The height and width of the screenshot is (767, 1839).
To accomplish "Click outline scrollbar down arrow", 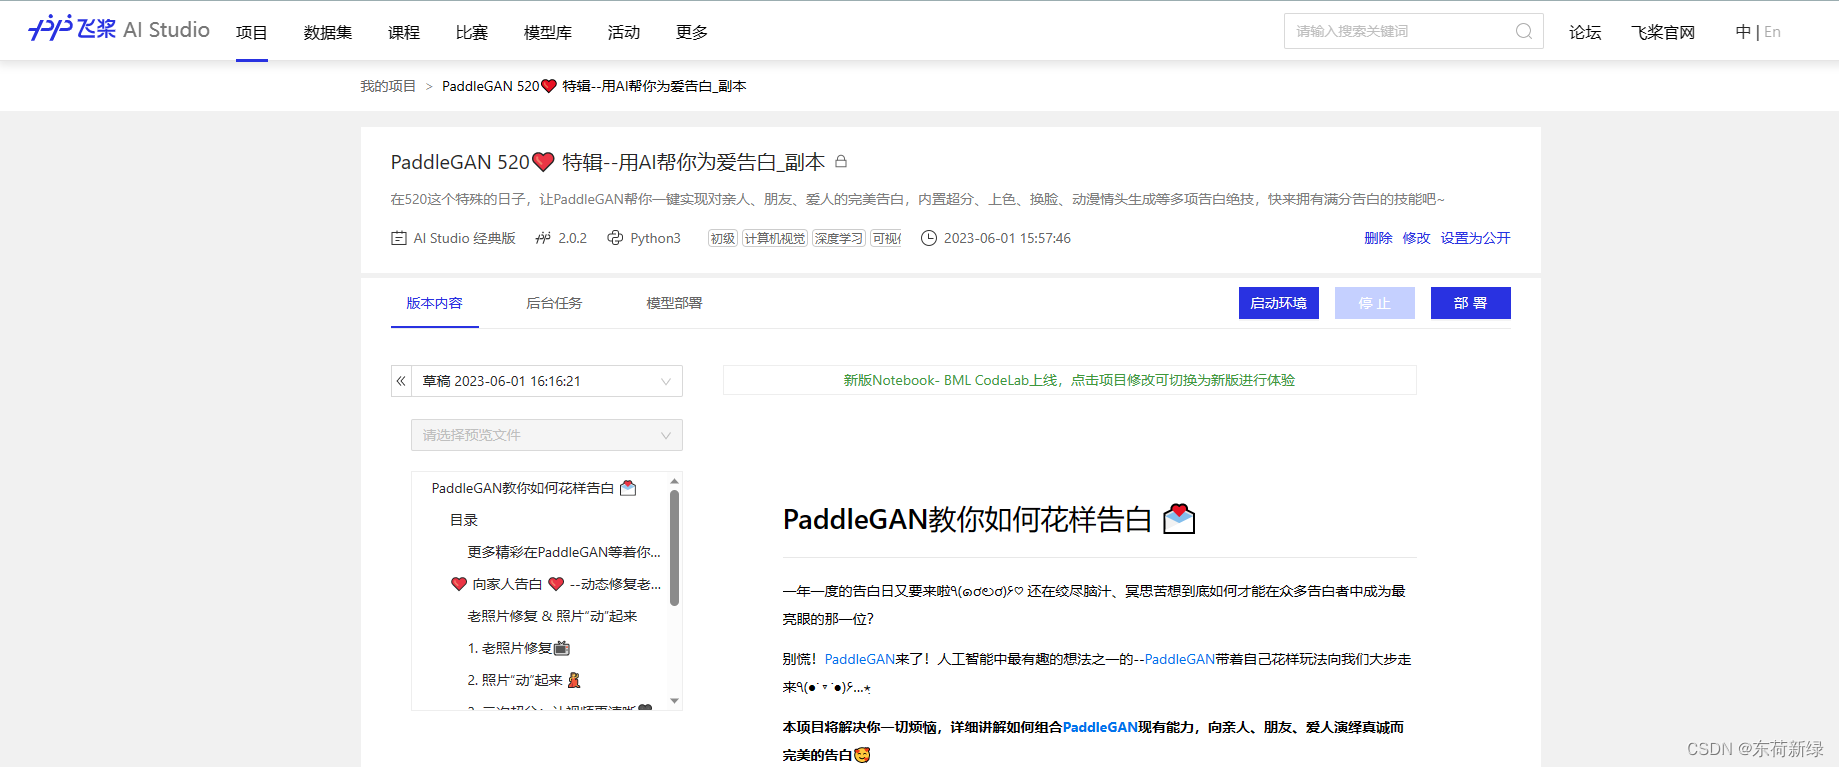I will click(674, 701).
